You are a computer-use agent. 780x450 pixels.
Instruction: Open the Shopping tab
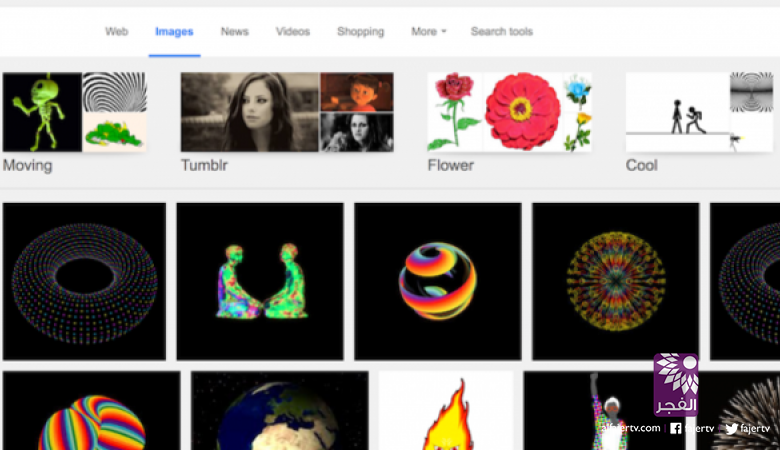(360, 32)
